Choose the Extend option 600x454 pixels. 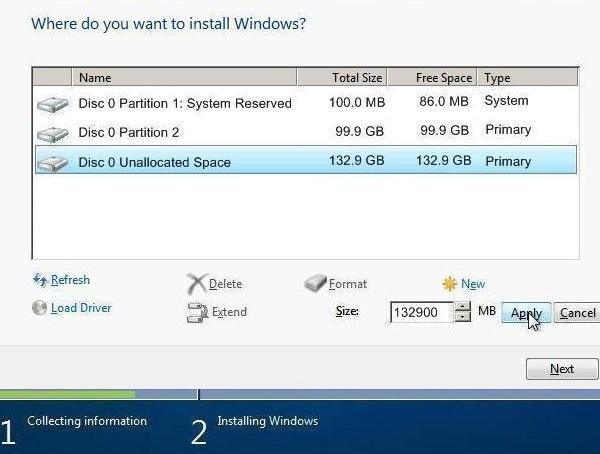pyautogui.click(x=229, y=312)
